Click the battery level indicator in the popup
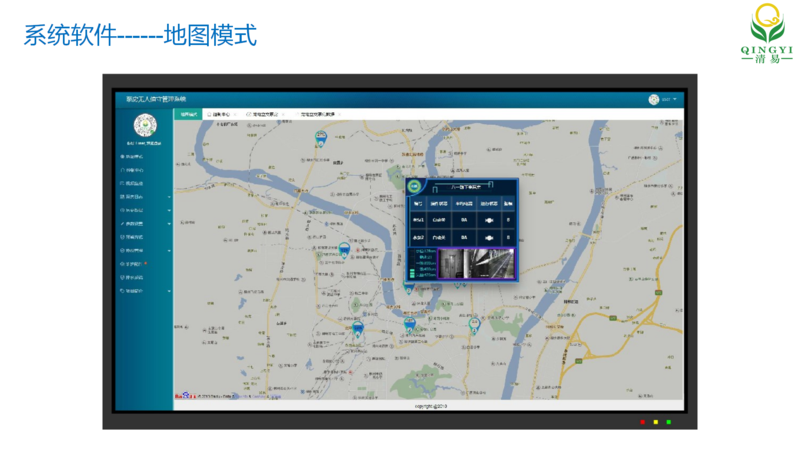Image resolution: width=800 pixels, height=450 pixels. click(x=411, y=273)
